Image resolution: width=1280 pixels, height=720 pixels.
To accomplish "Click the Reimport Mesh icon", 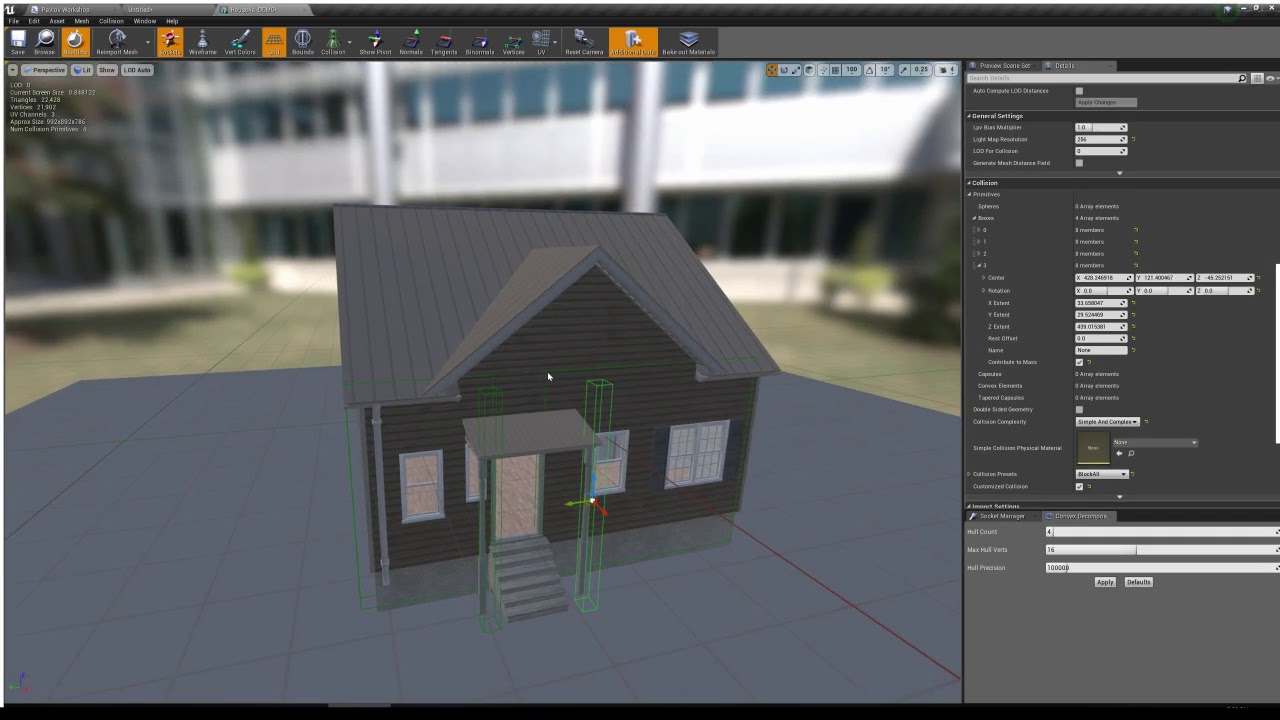I will (x=117, y=42).
